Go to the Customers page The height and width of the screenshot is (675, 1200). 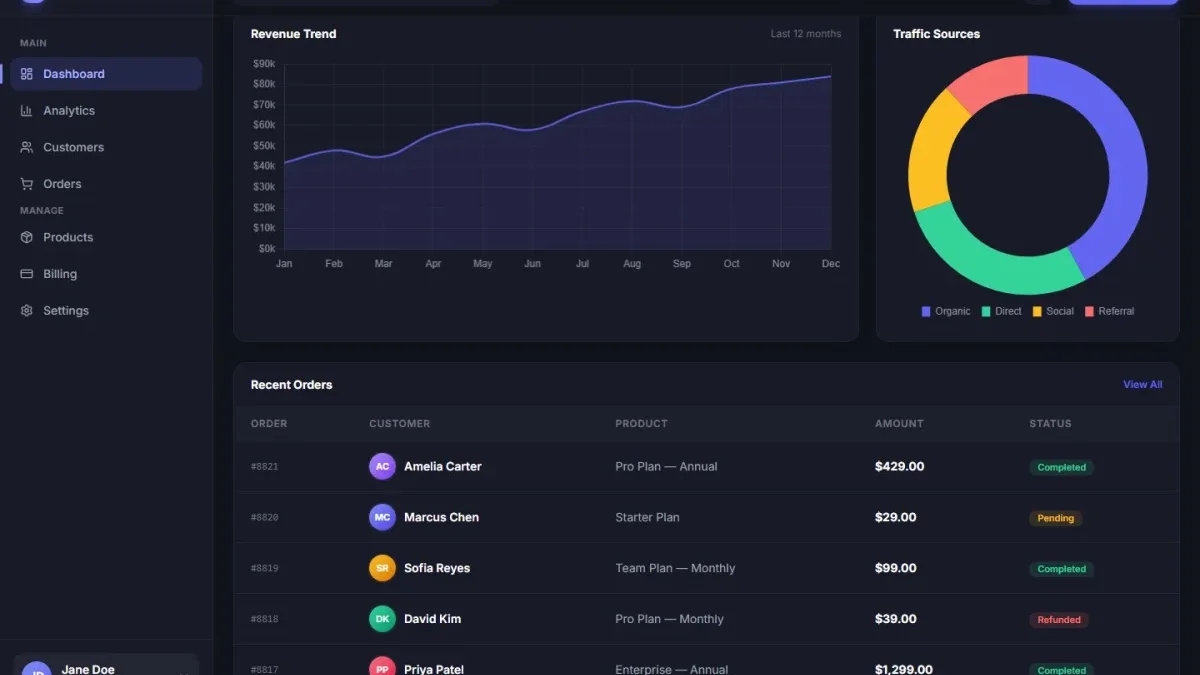coord(106,147)
